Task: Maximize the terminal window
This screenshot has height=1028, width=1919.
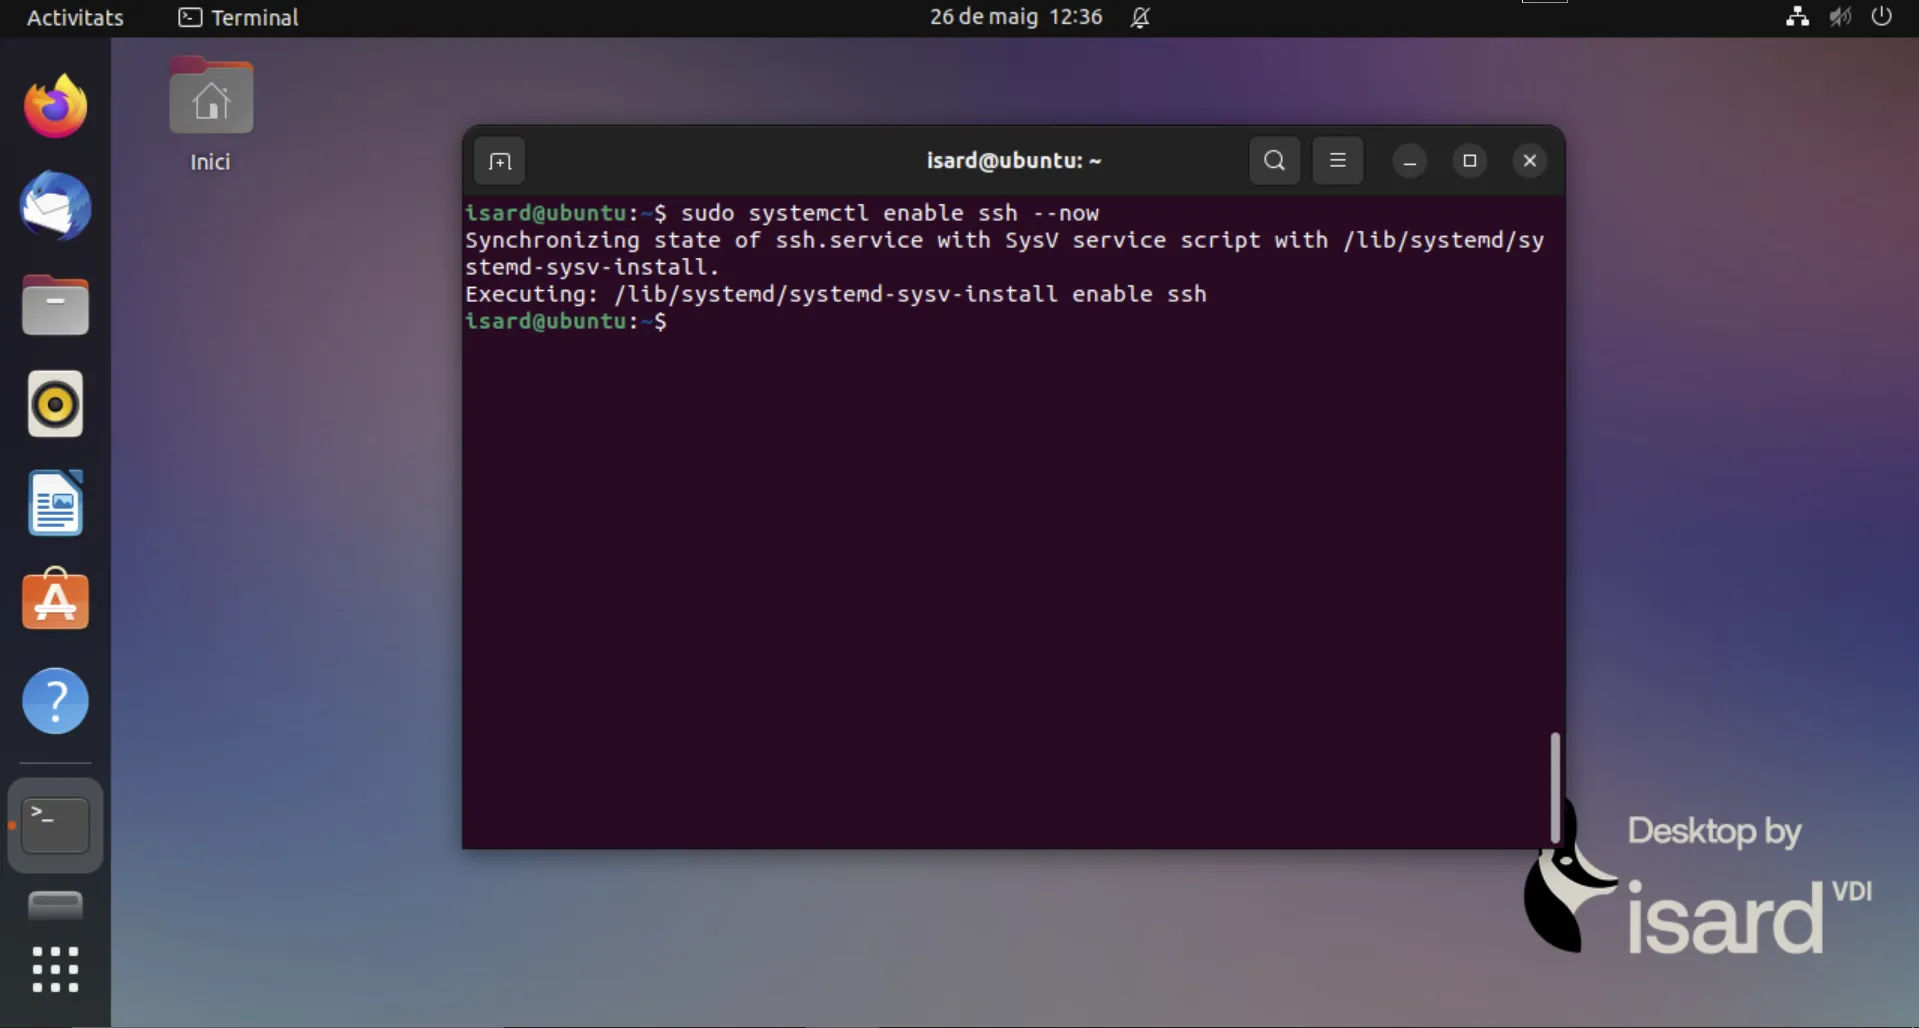Action: tap(1469, 161)
